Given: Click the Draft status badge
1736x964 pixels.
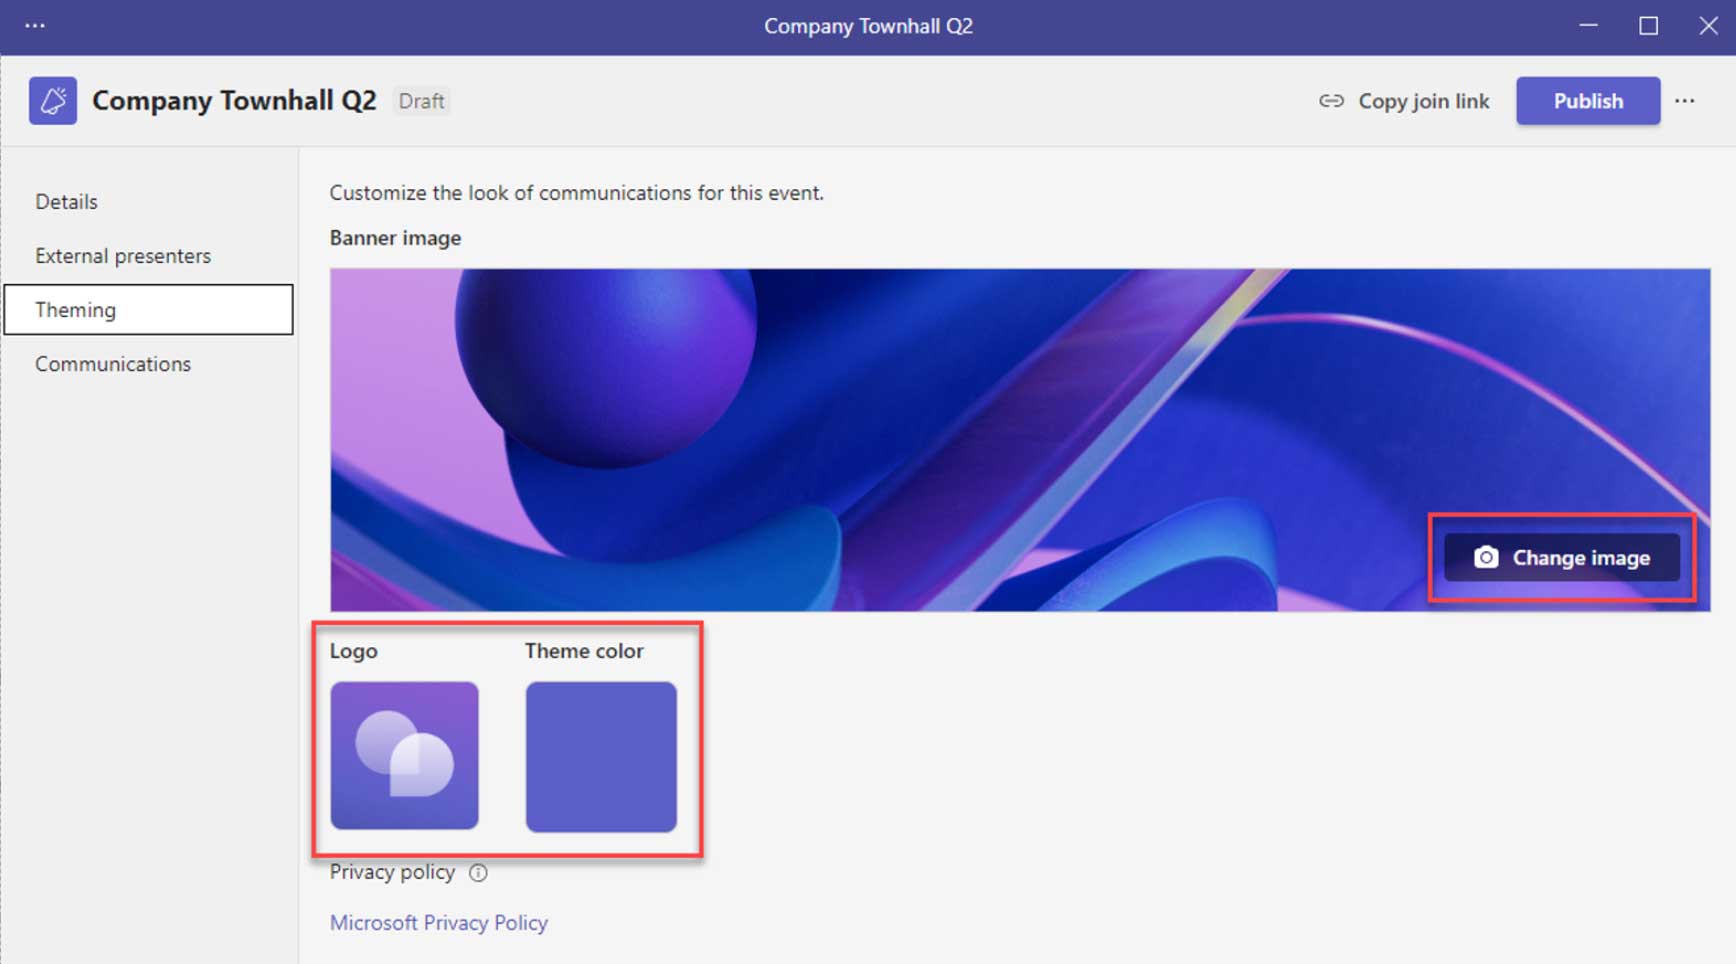Looking at the screenshot, I should (421, 101).
